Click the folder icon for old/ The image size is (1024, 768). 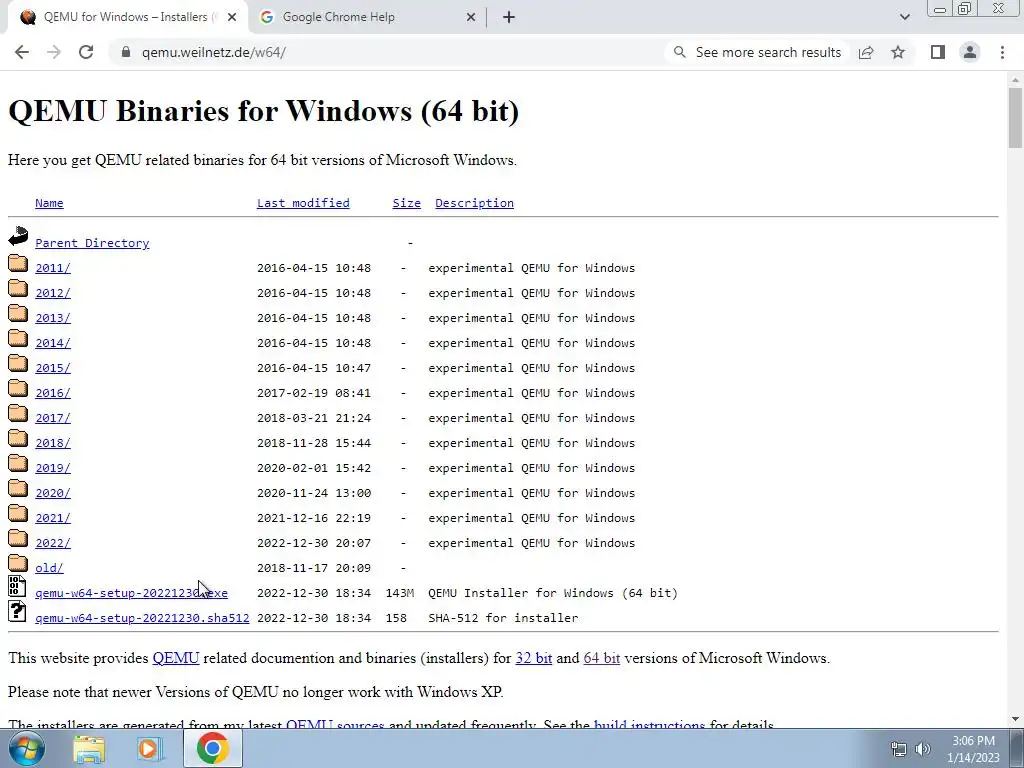click(18, 563)
